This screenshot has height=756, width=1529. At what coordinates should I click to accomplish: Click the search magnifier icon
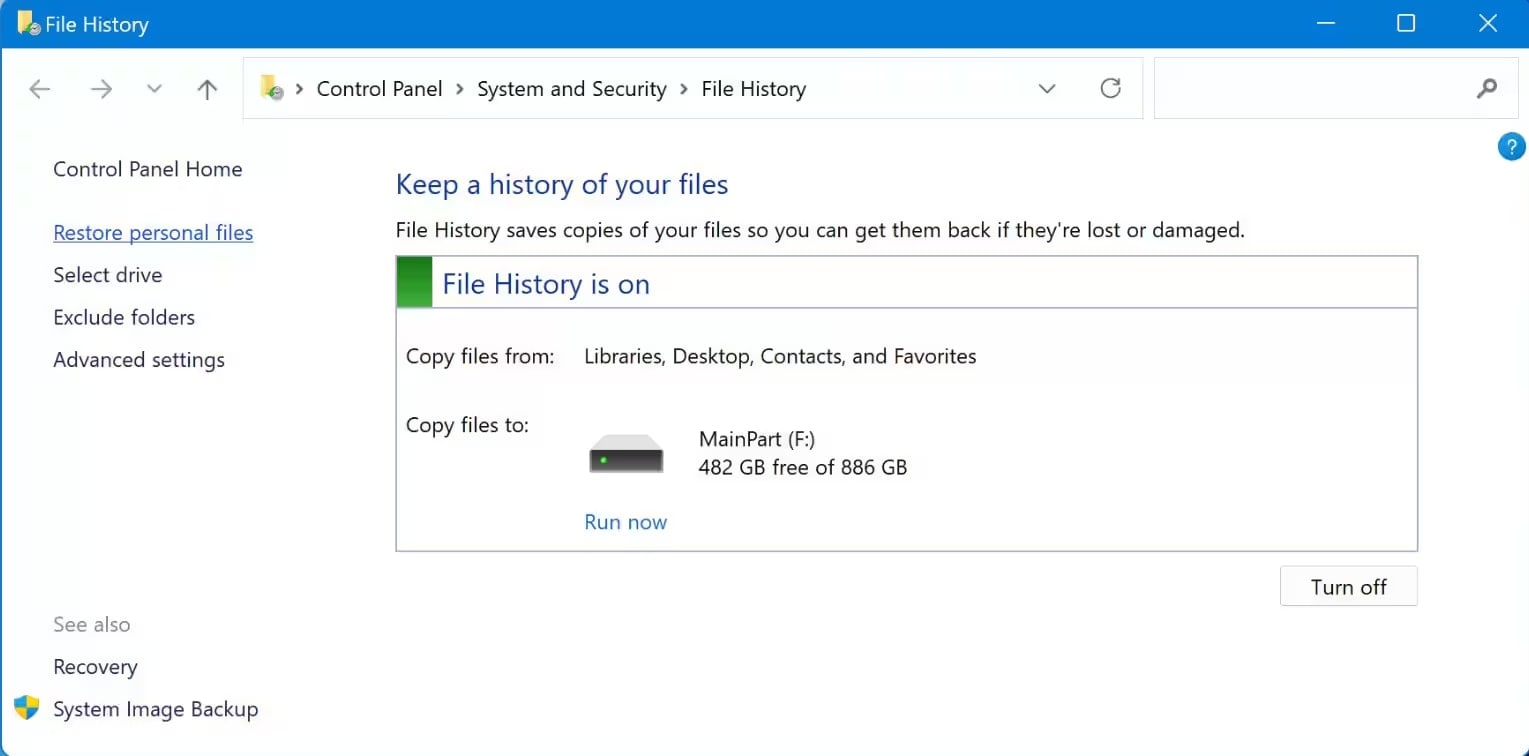point(1487,88)
